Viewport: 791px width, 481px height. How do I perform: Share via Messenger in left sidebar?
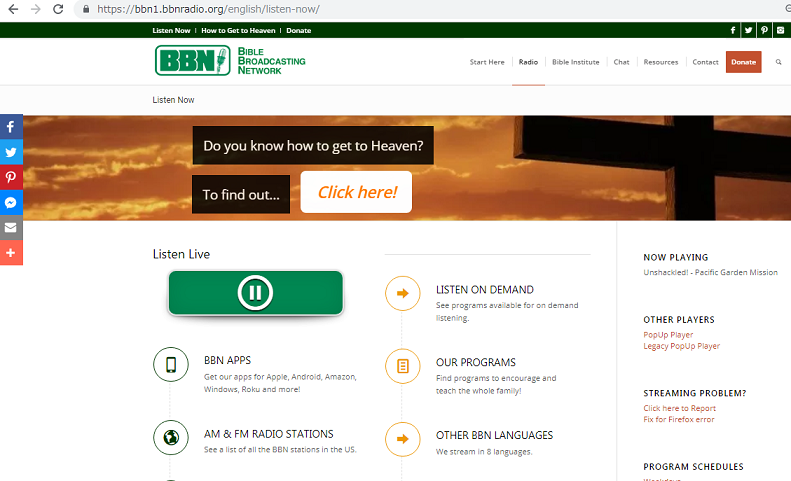[x=11, y=202]
